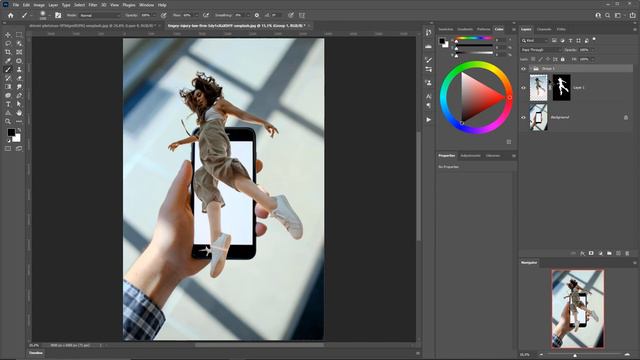The image size is (640, 360).
Task: Select the Rectangular Marquee tool
Action: 19,35
